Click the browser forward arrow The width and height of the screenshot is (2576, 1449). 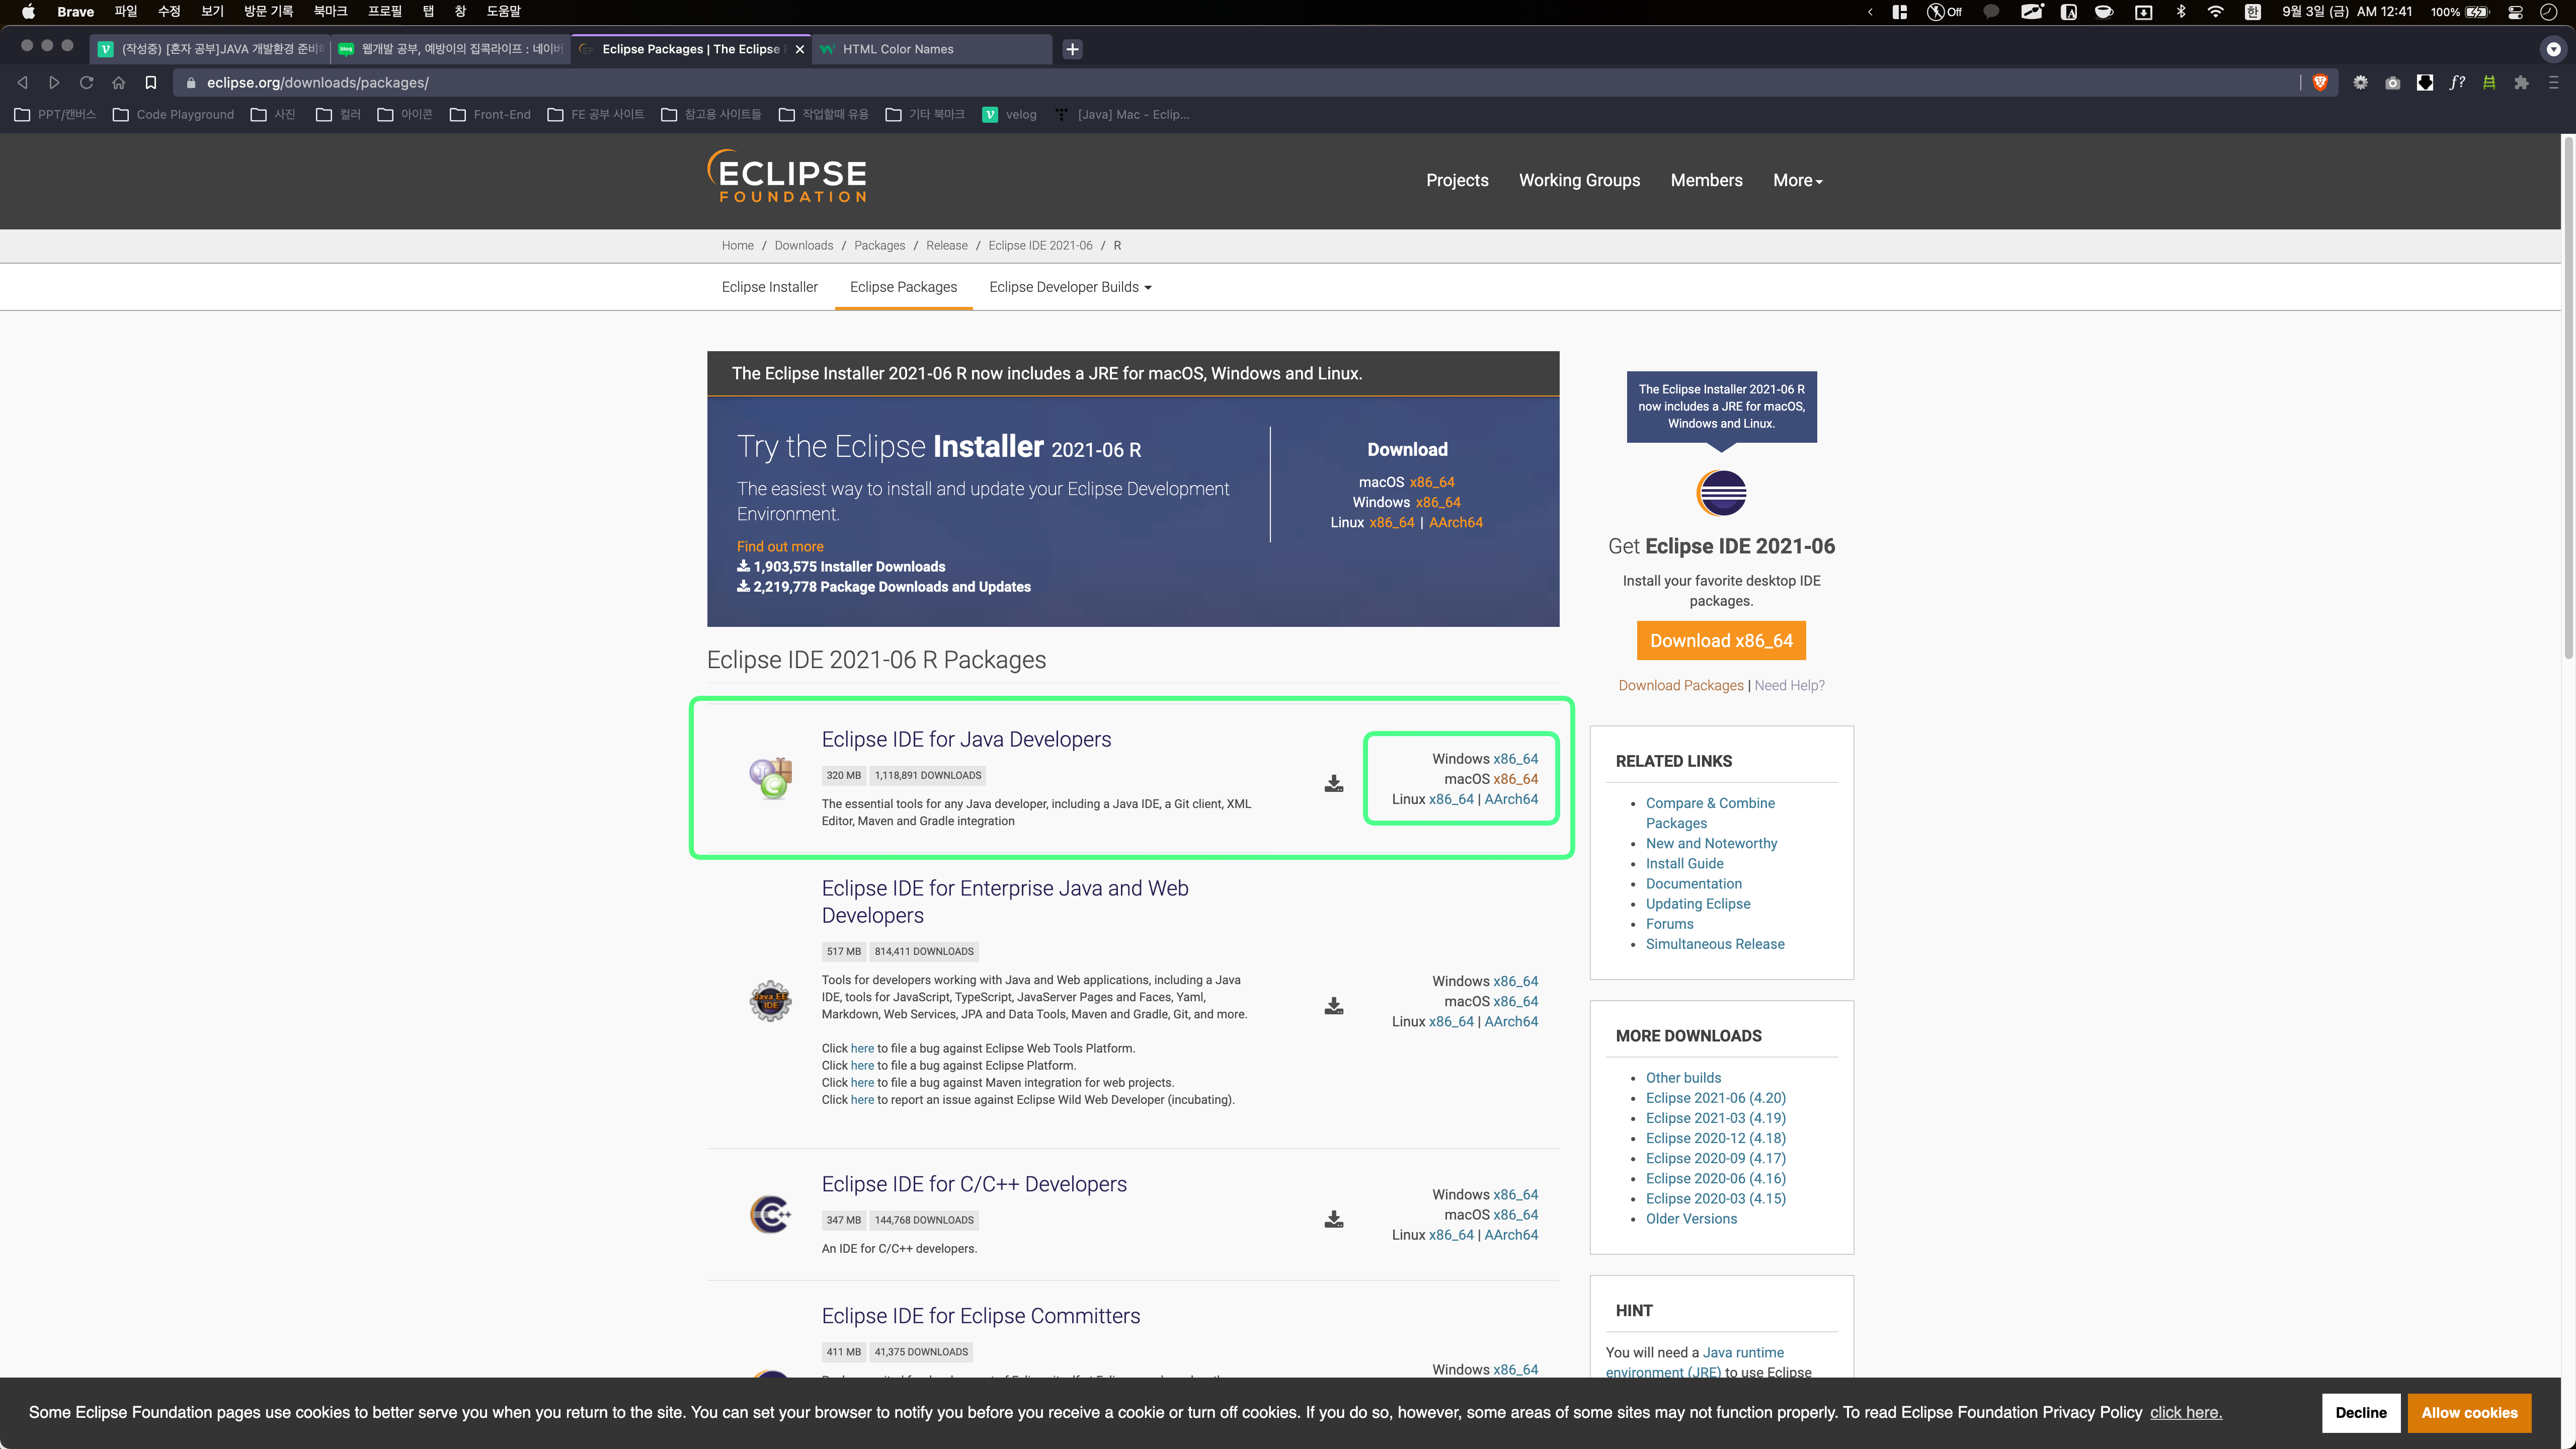coord(54,83)
